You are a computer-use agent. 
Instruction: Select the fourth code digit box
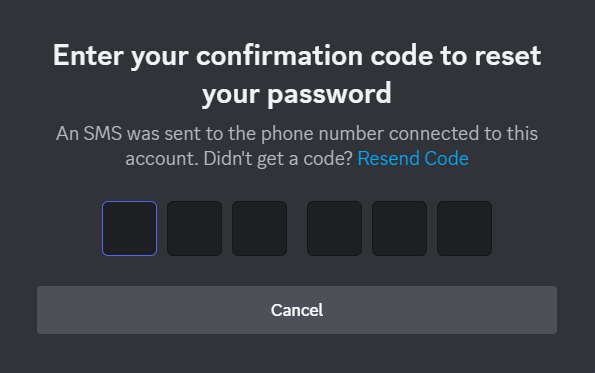point(334,228)
